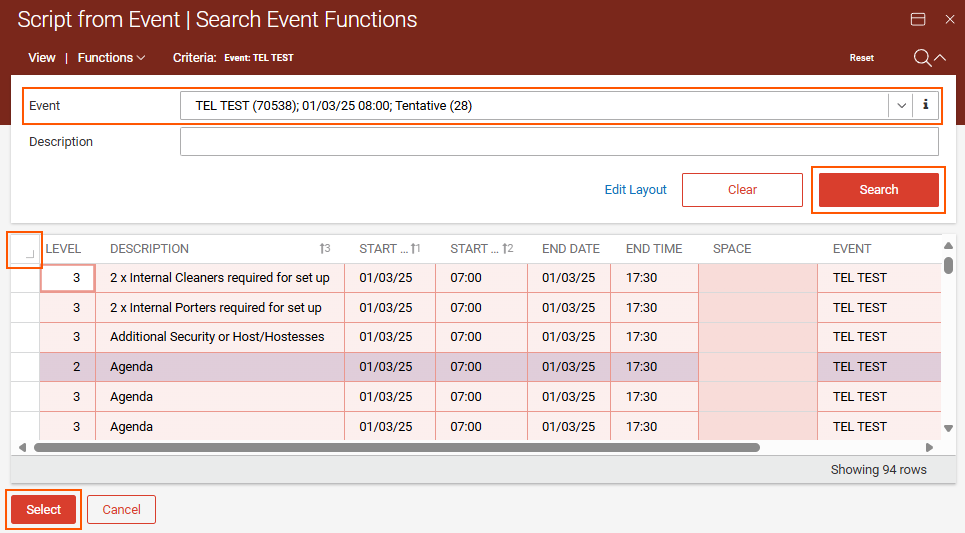The image size is (965, 533).
Task: Click 'Showing 94 rows' status text
Action: coord(878,470)
